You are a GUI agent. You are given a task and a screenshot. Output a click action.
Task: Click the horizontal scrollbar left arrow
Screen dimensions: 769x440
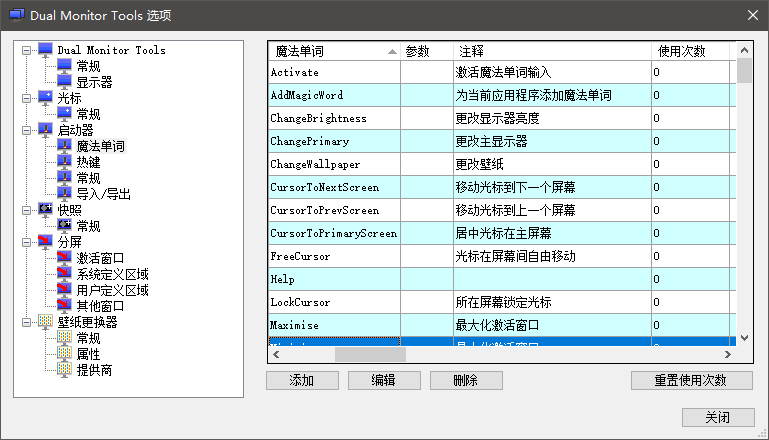pyautogui.click(x=276, y=354)
